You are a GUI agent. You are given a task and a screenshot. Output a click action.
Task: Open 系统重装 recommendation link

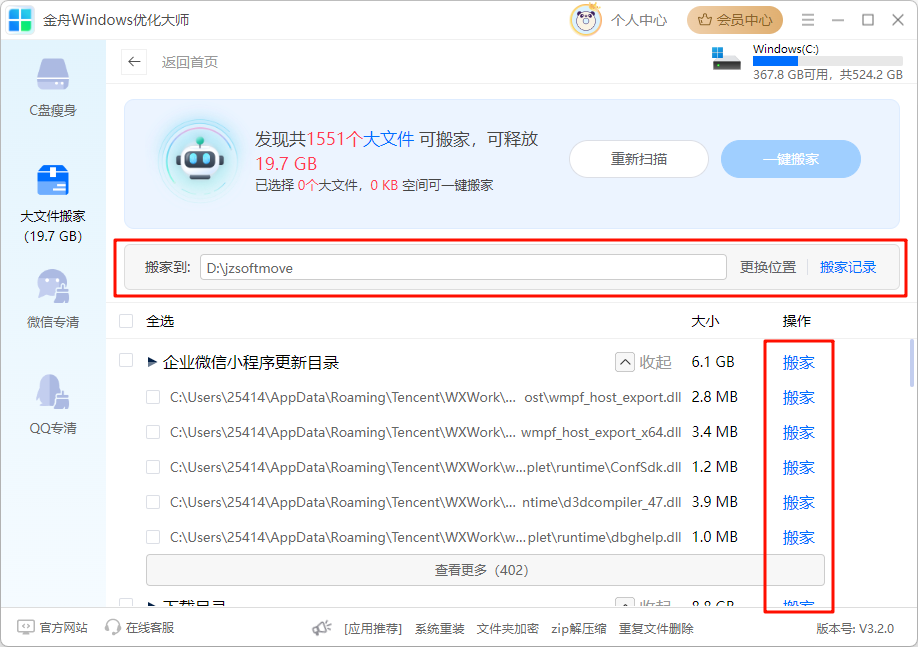(440, 629)
